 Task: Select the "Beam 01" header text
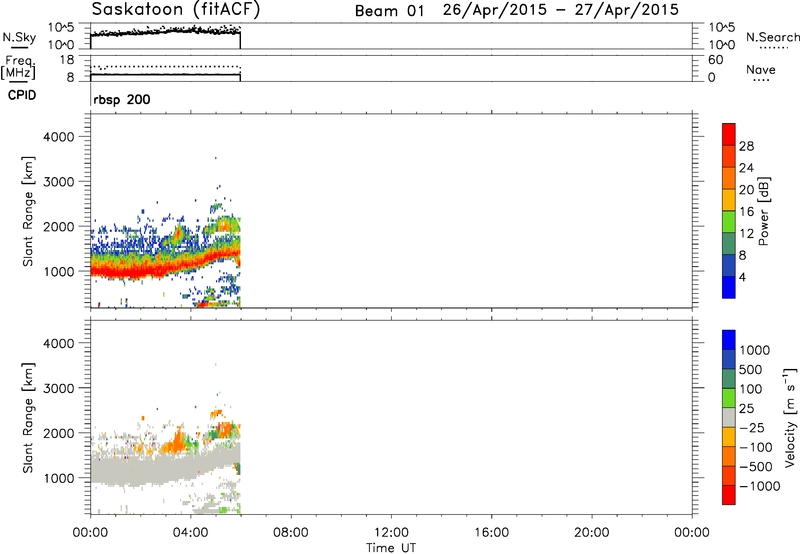point(389,11)
